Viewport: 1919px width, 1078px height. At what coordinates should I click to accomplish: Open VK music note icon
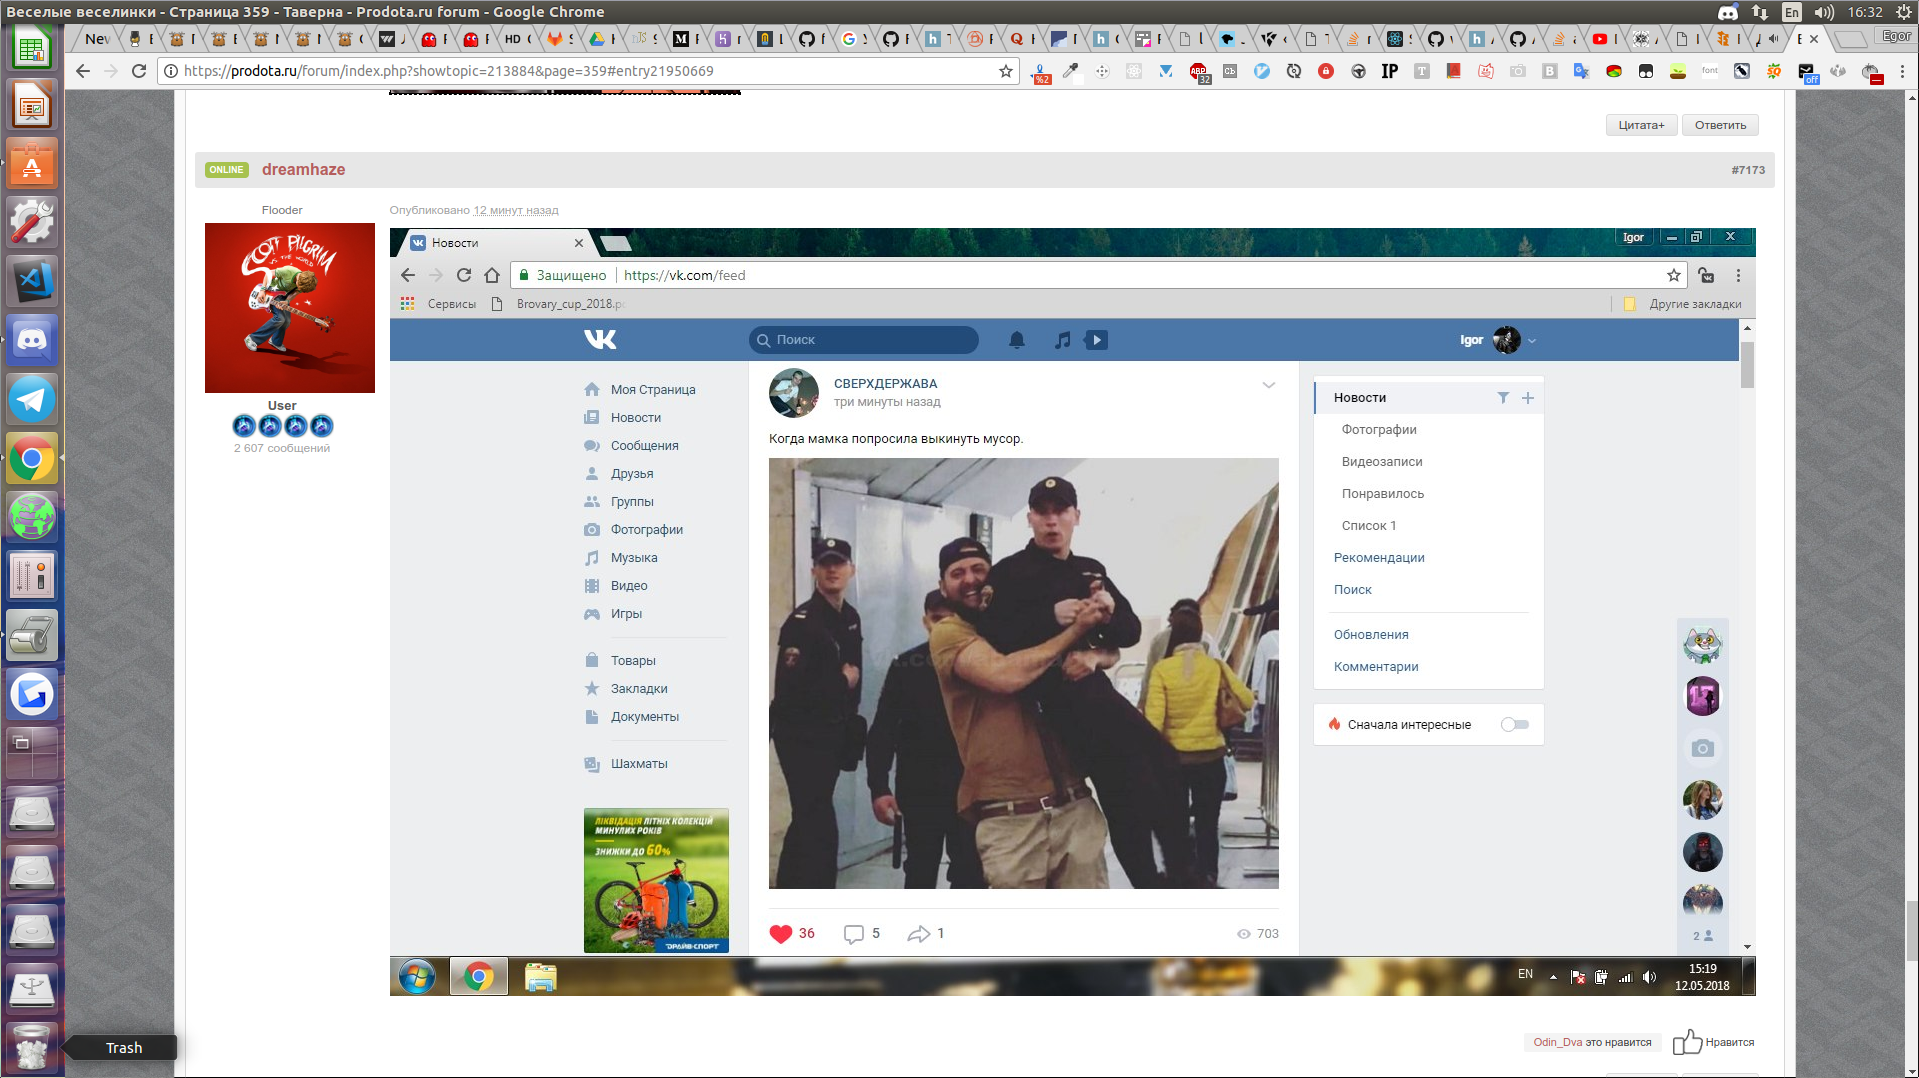coord(1063,340)
